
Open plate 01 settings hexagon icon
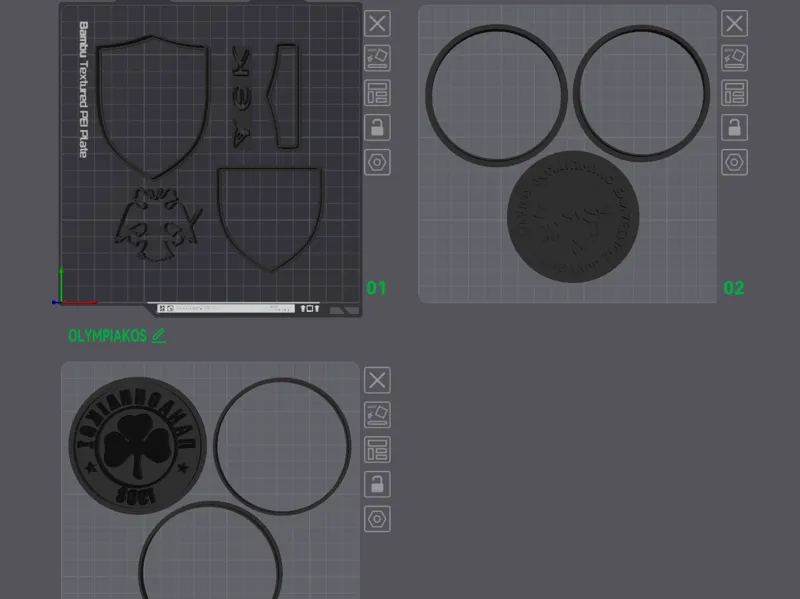(x=377, y=162)
